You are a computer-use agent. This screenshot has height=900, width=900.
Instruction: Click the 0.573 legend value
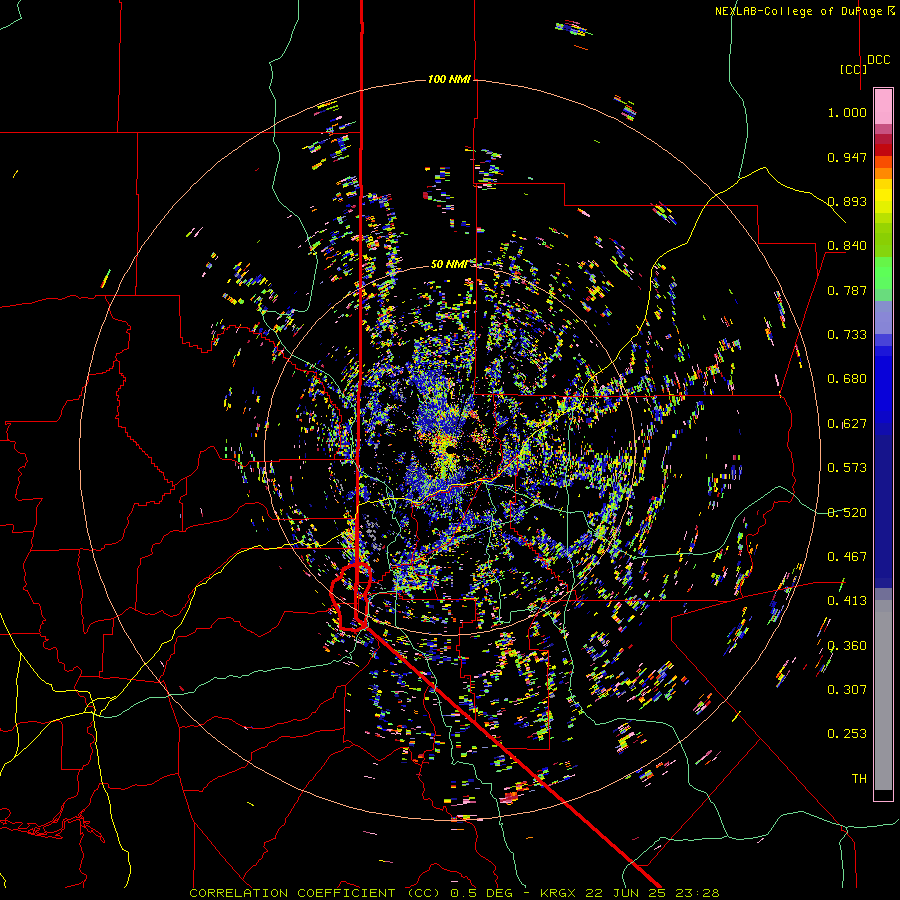pos(847,468)
